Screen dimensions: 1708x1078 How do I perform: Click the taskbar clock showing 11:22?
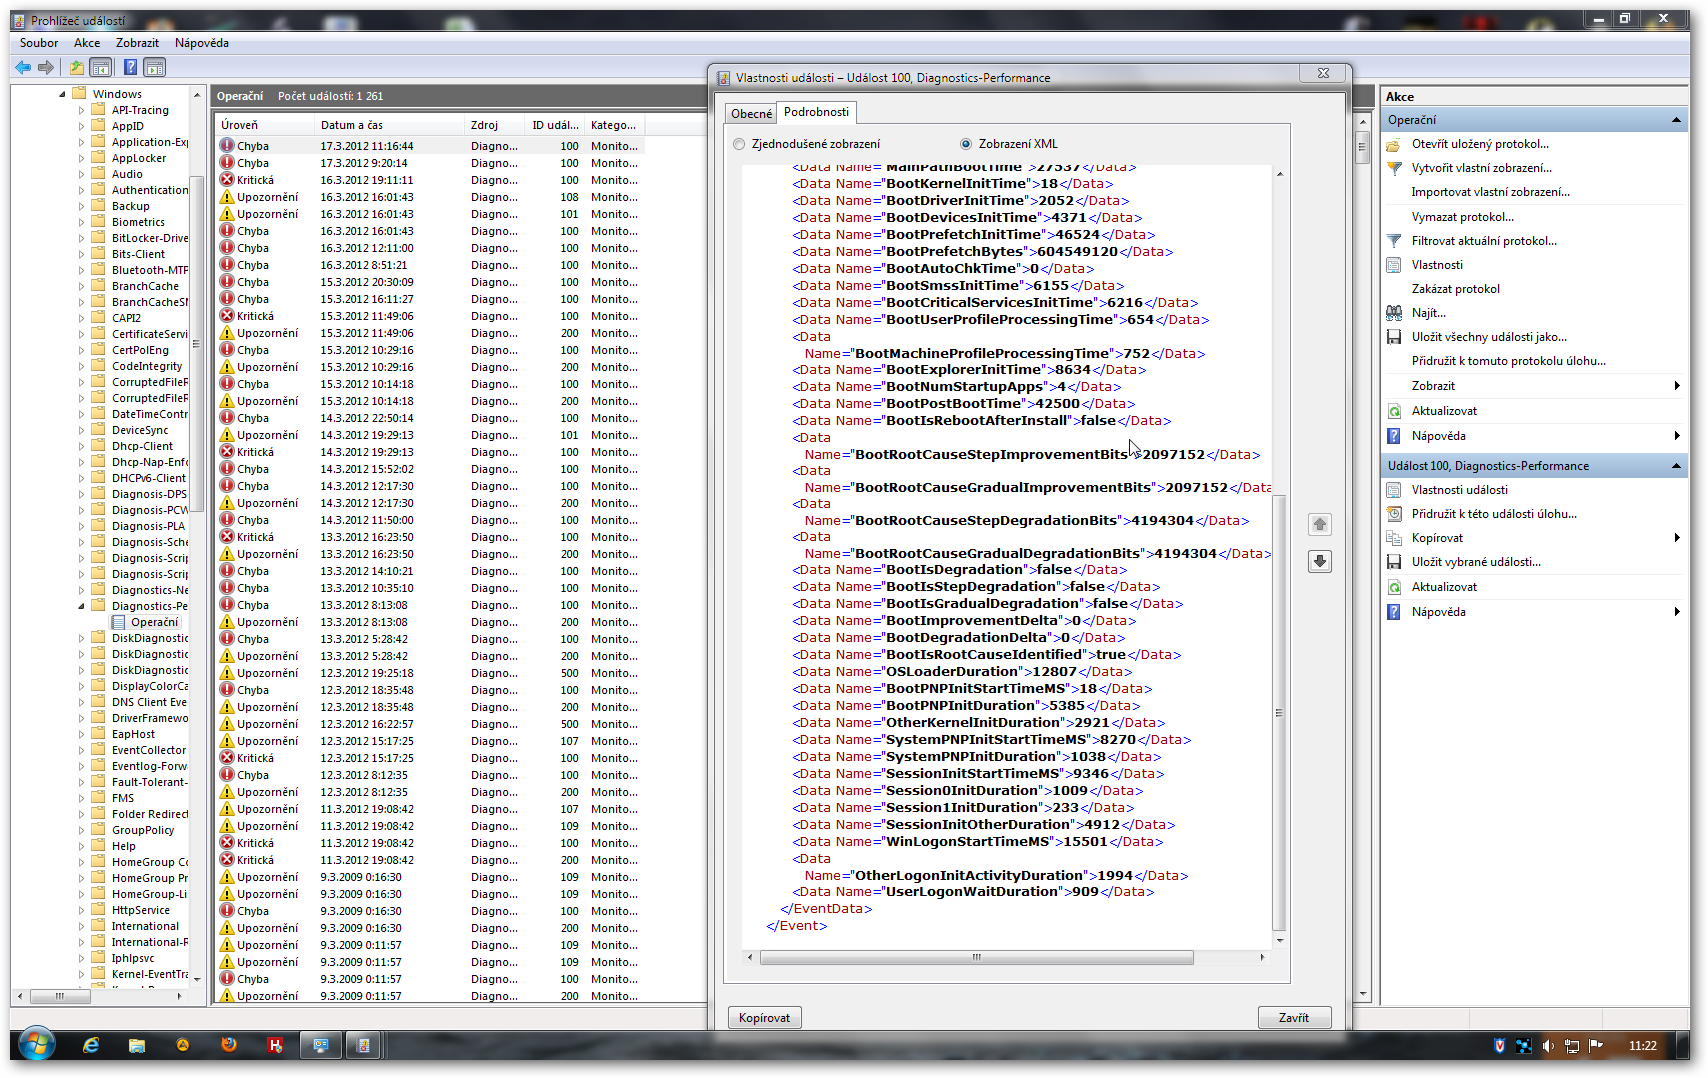tap(1642, 1046)
